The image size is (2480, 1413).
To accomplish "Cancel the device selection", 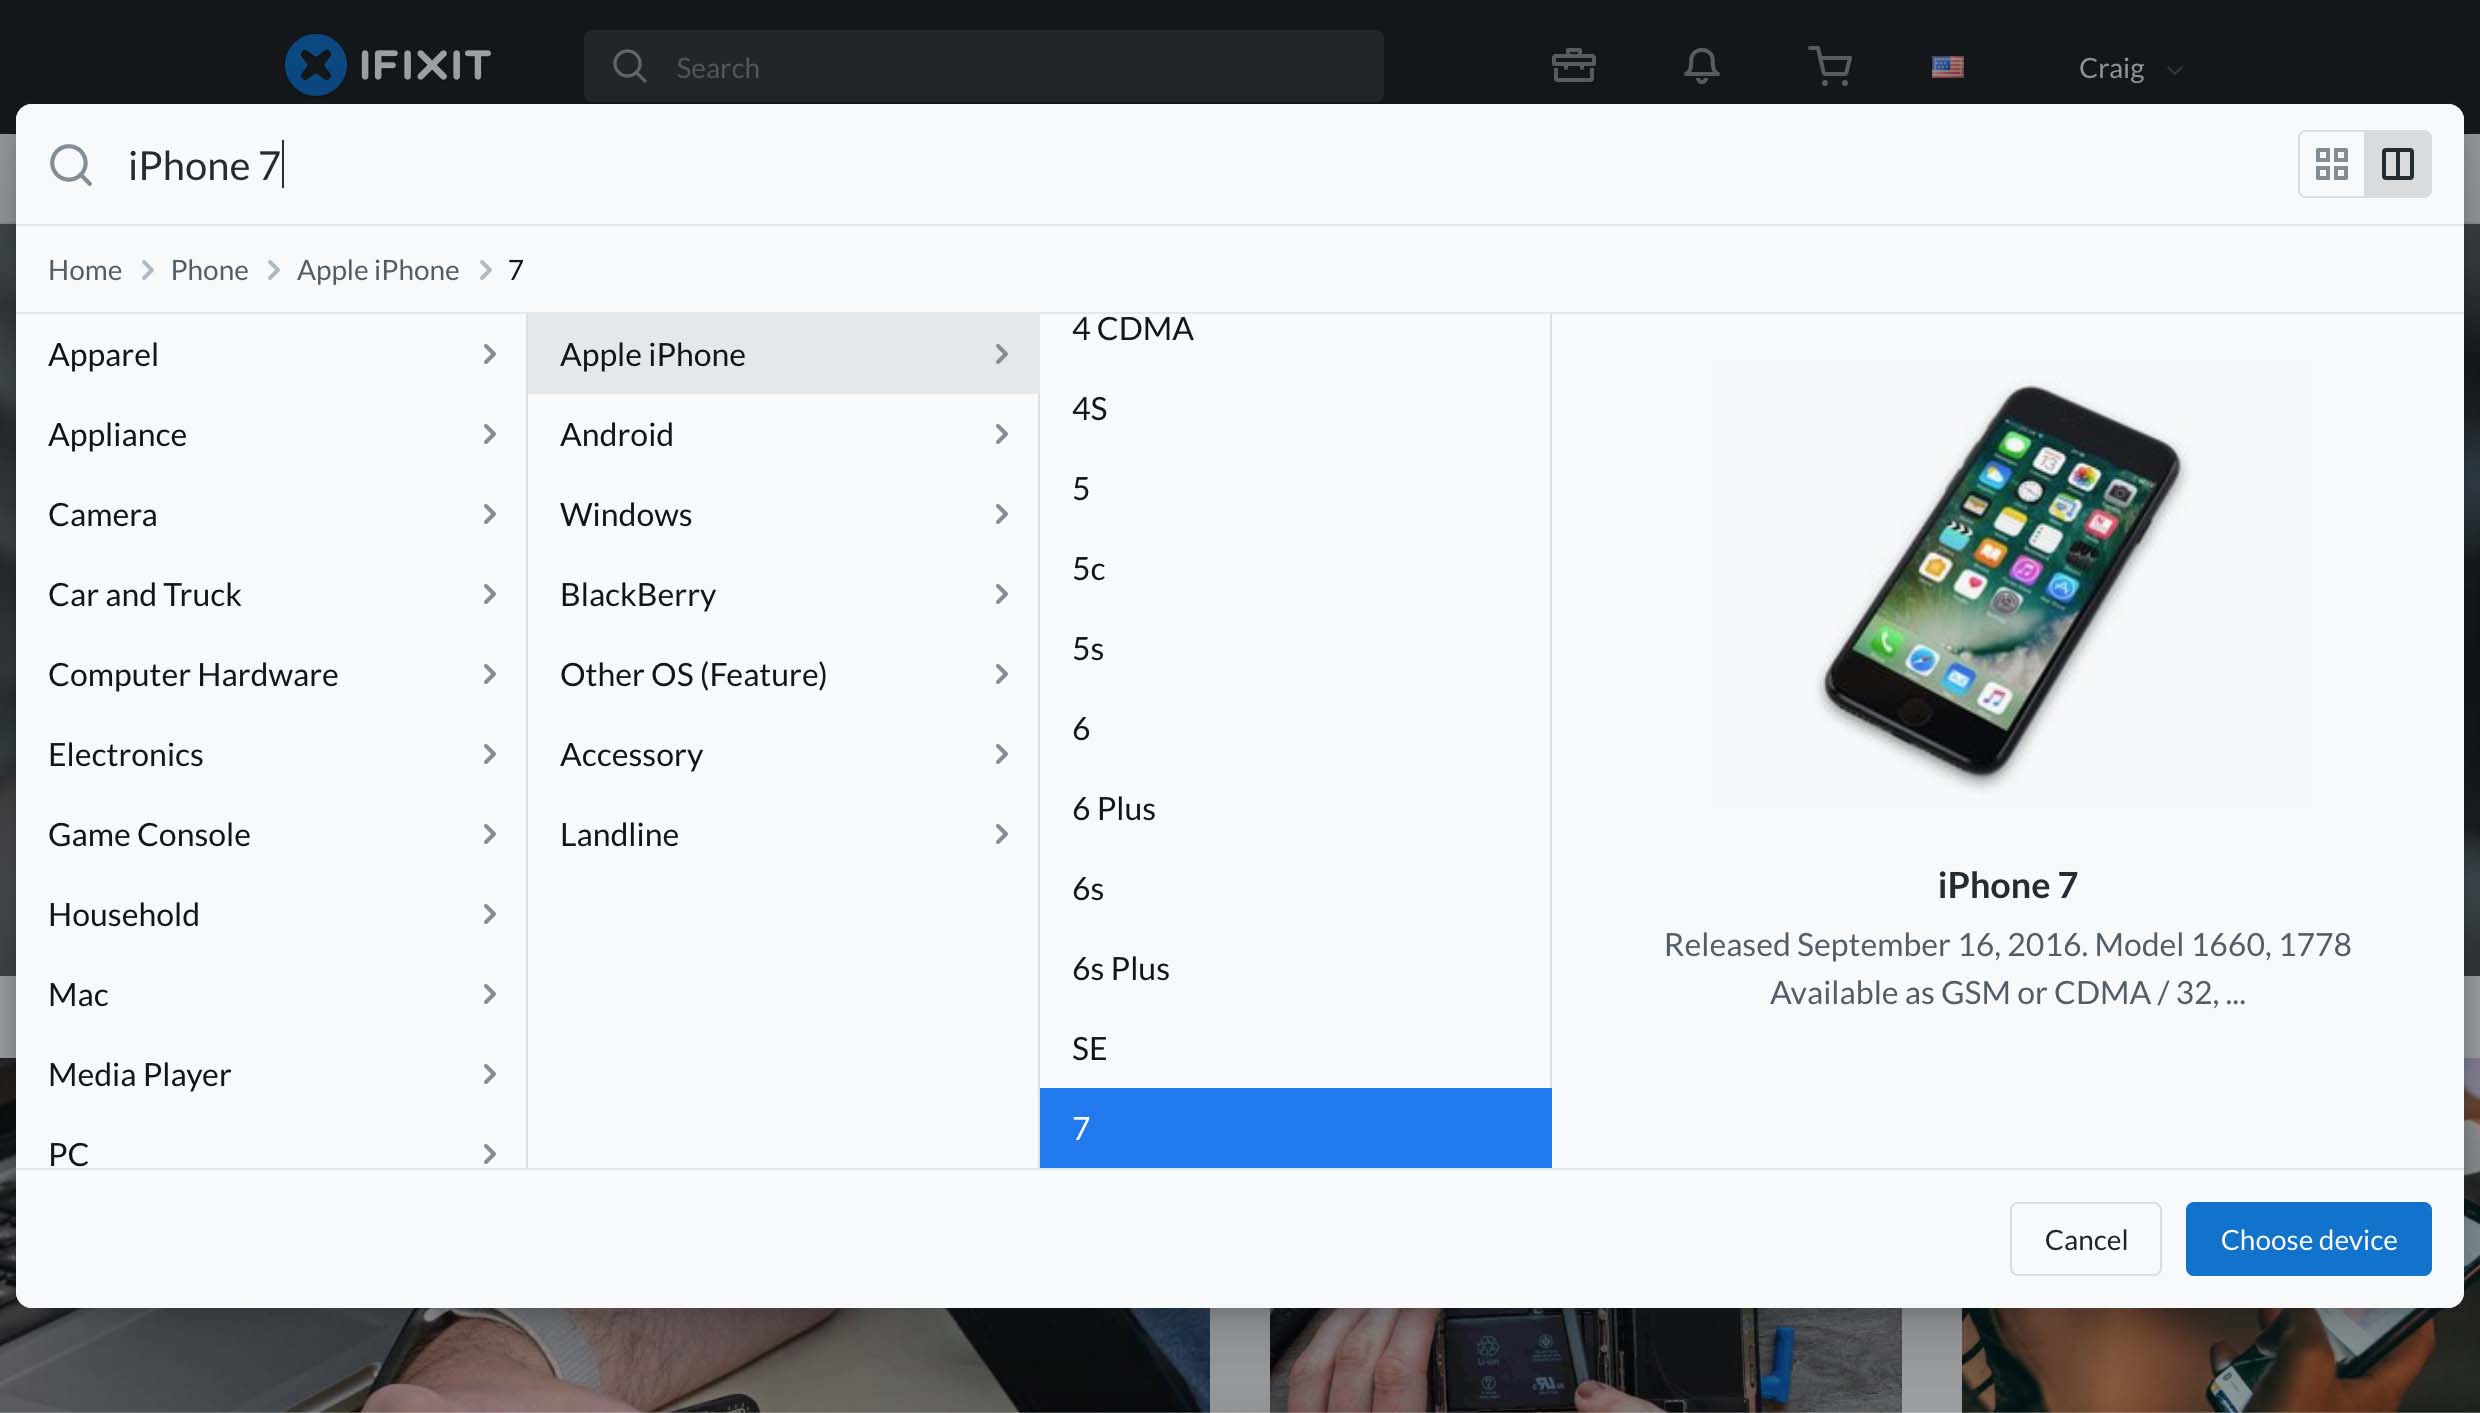I will click(x=2085, y=1239).
